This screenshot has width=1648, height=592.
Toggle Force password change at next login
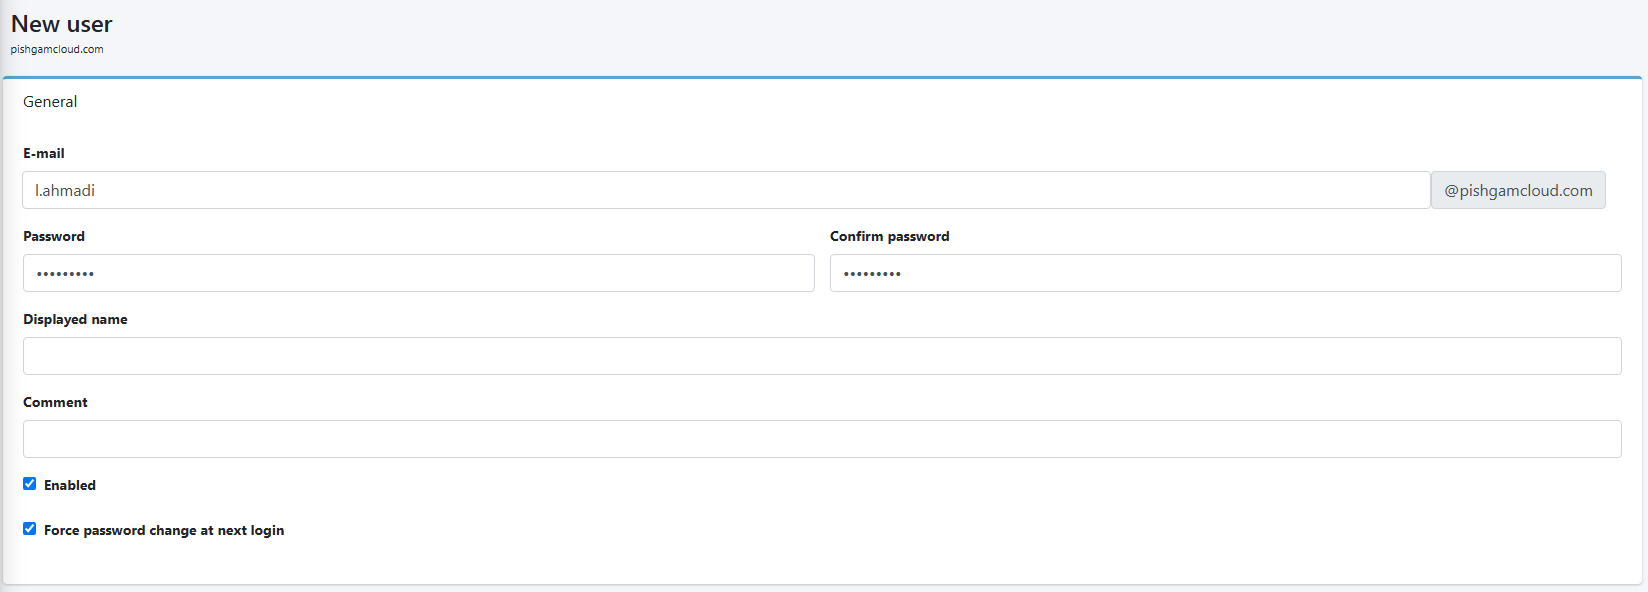(30, 529)
